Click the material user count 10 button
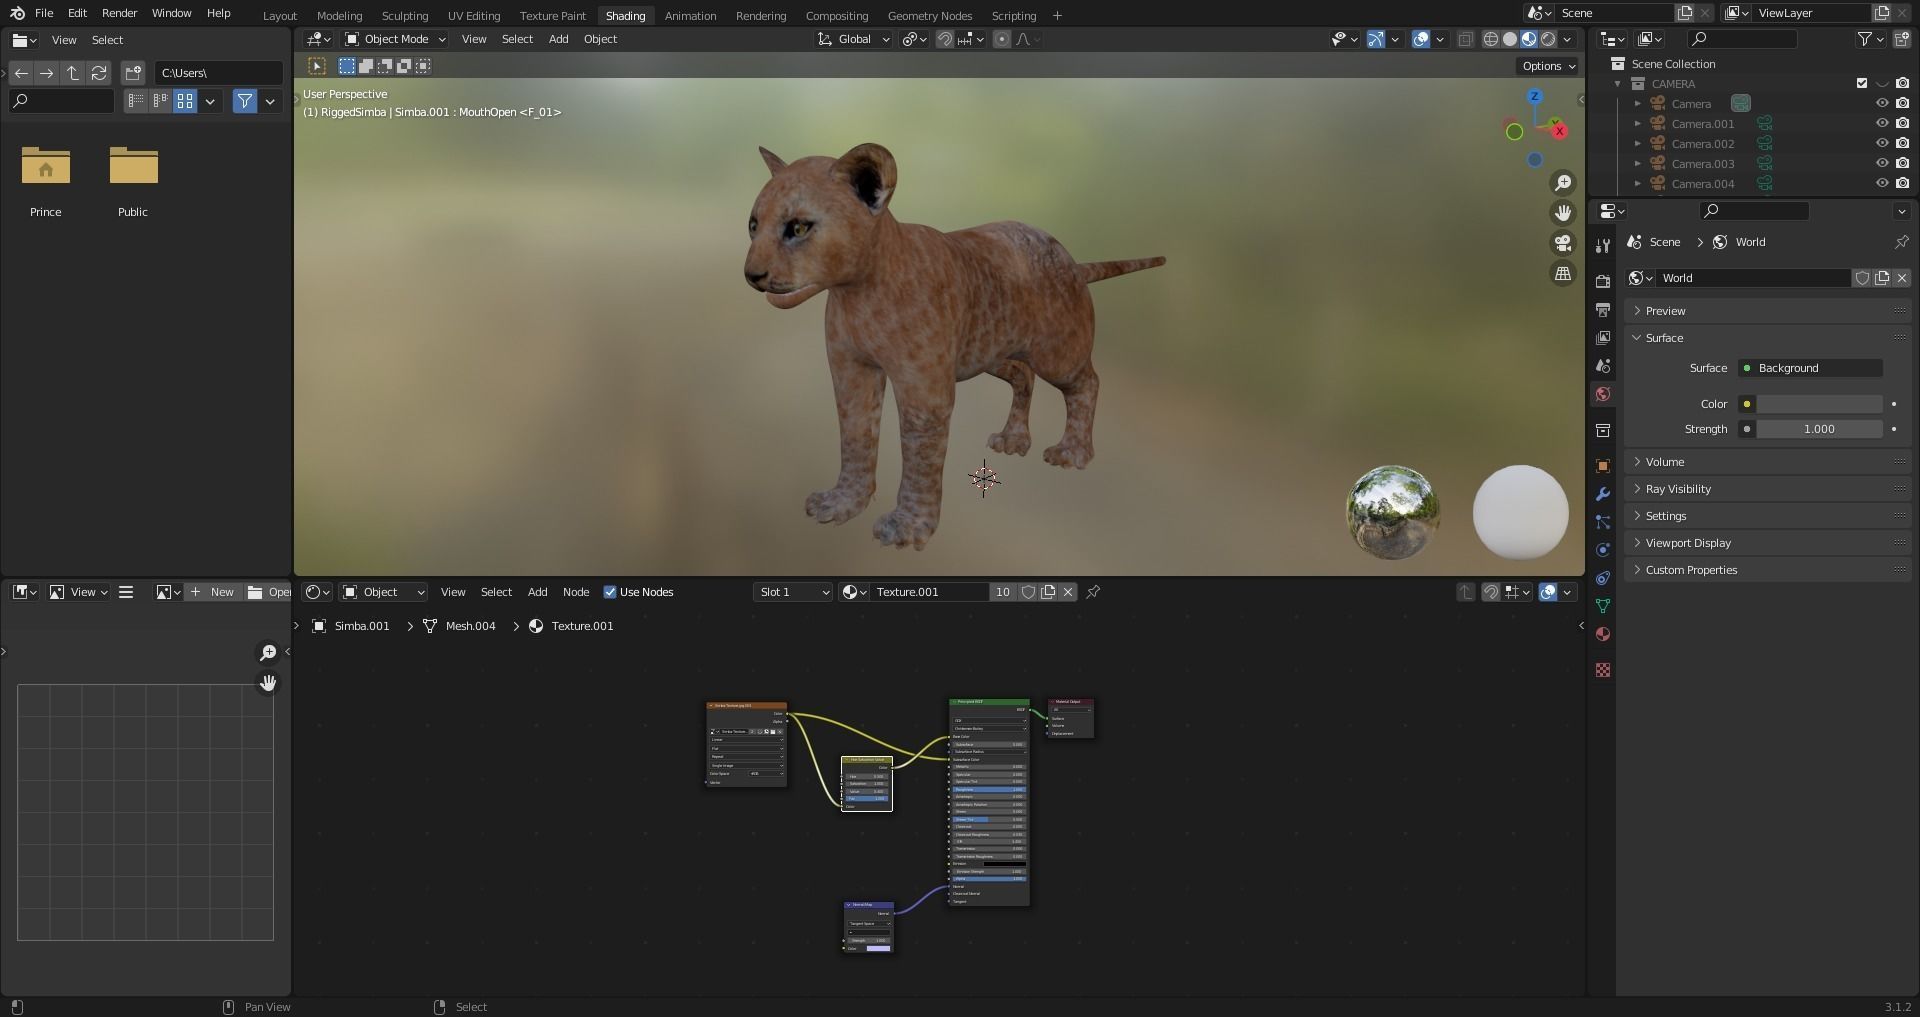The width and height of the screenshot is (1920, 1017). coord(1002,592)
